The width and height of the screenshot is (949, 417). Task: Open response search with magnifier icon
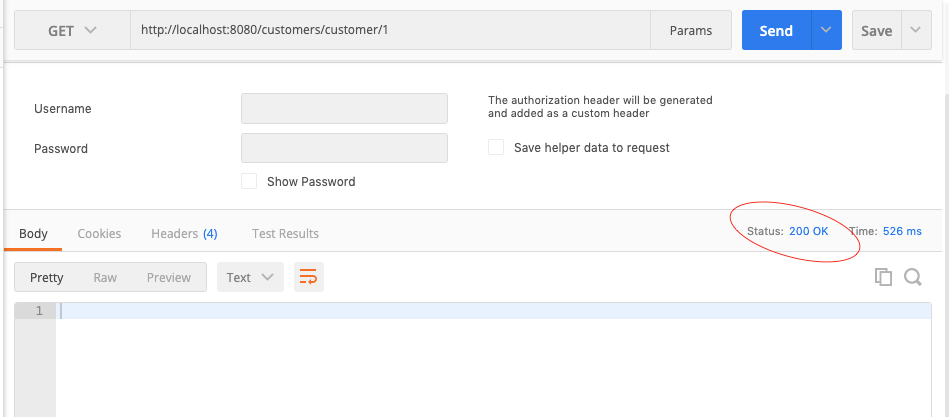913,277
